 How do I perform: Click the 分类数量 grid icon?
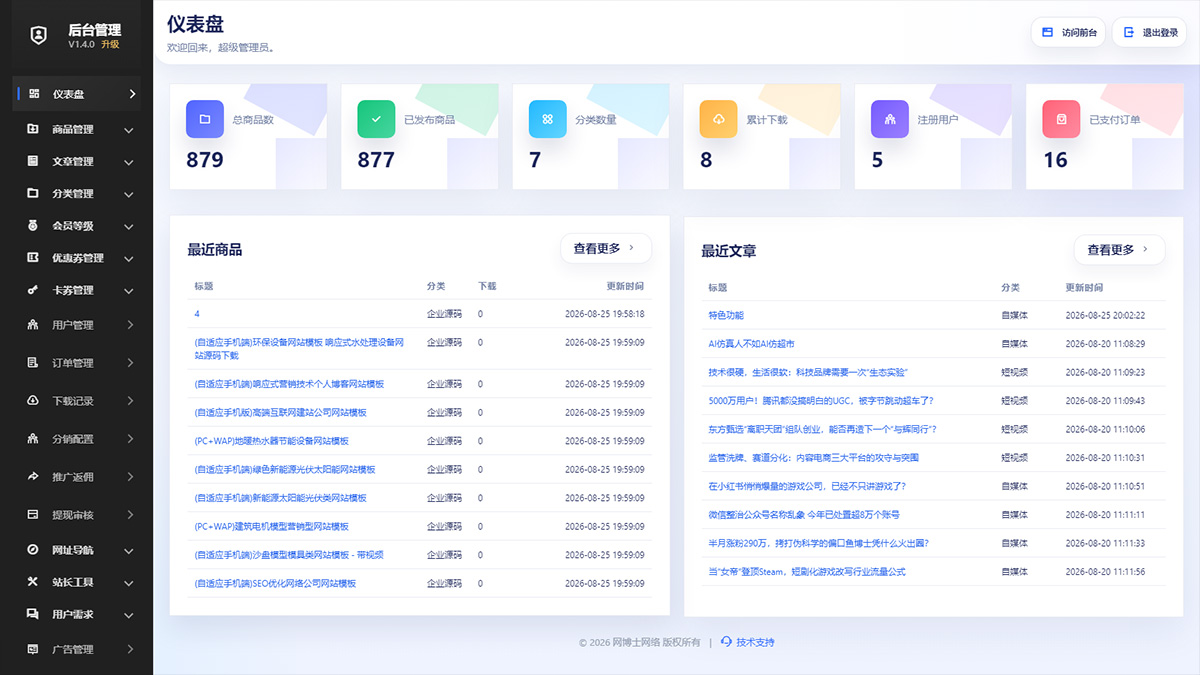click(548, 119)
